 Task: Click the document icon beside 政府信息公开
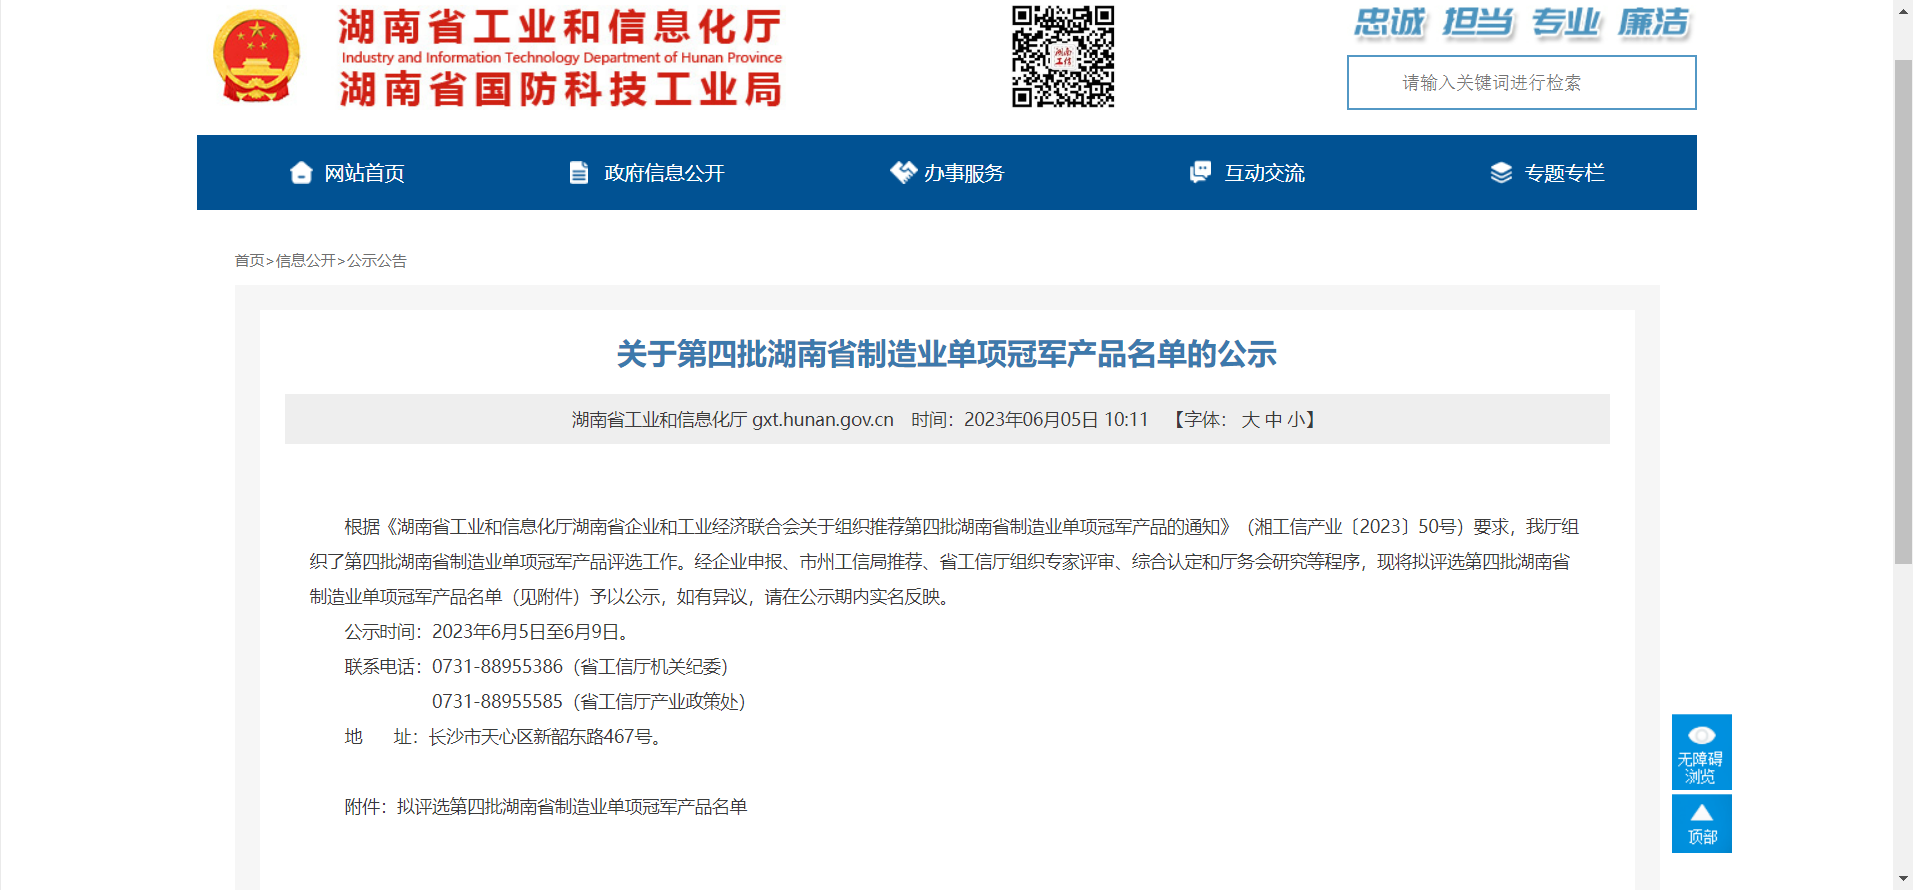point(579,173)
